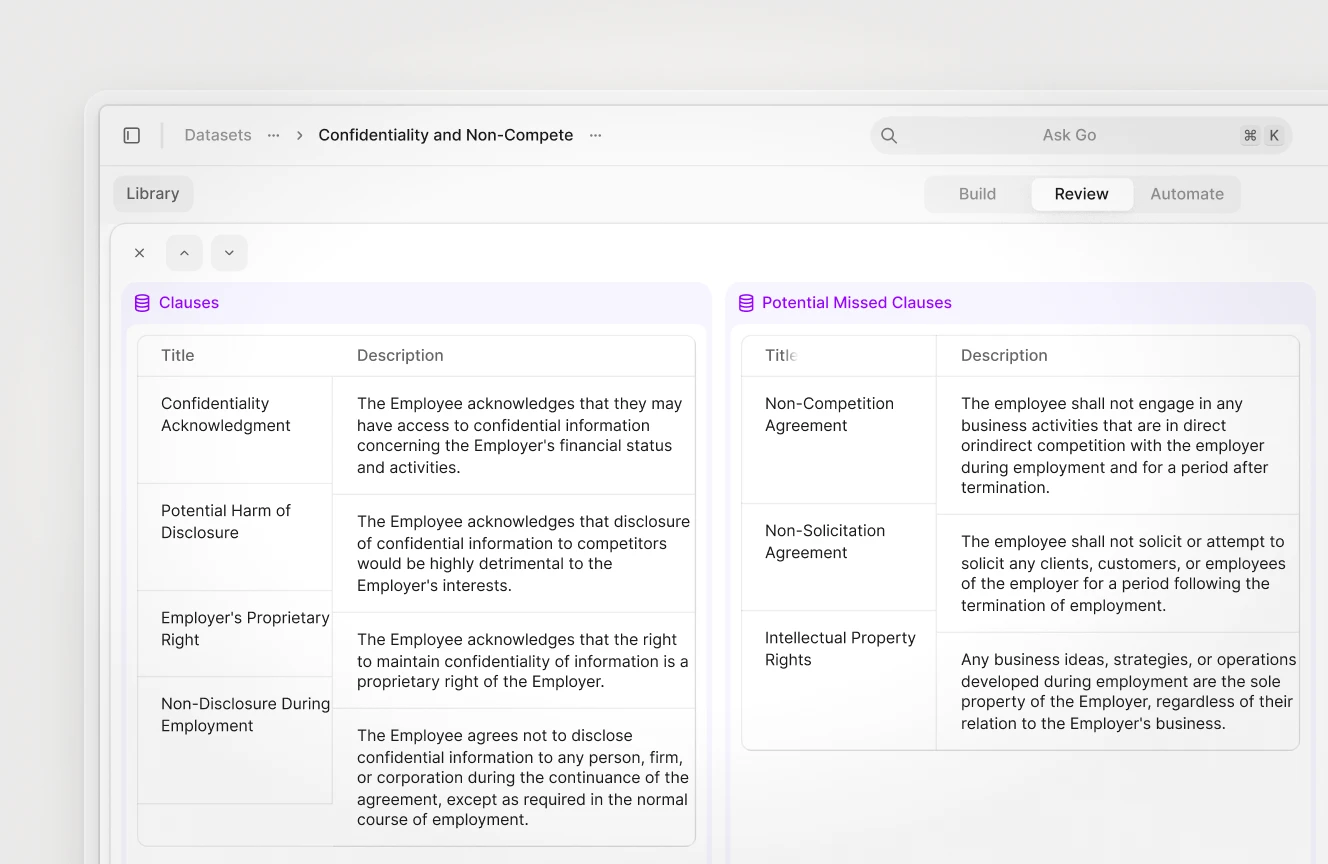Select the Employer's Proprietary Right cell
Image resolution: width=1328 pixels, height=864 pixels.
[235, 634]
